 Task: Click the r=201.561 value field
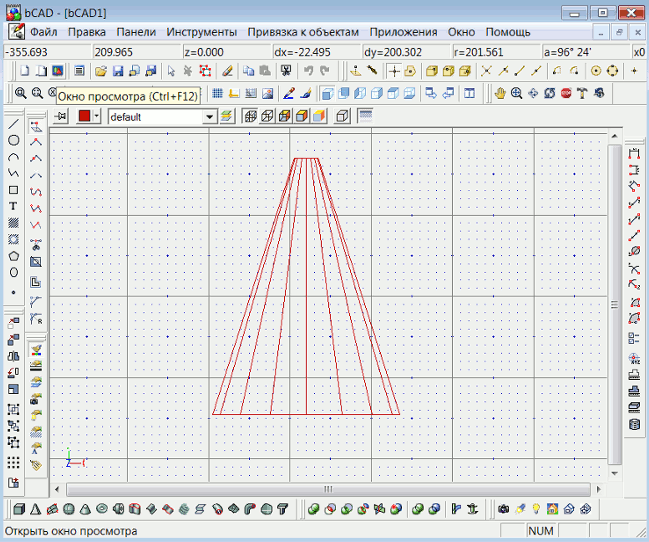click(x=496, y=52)
